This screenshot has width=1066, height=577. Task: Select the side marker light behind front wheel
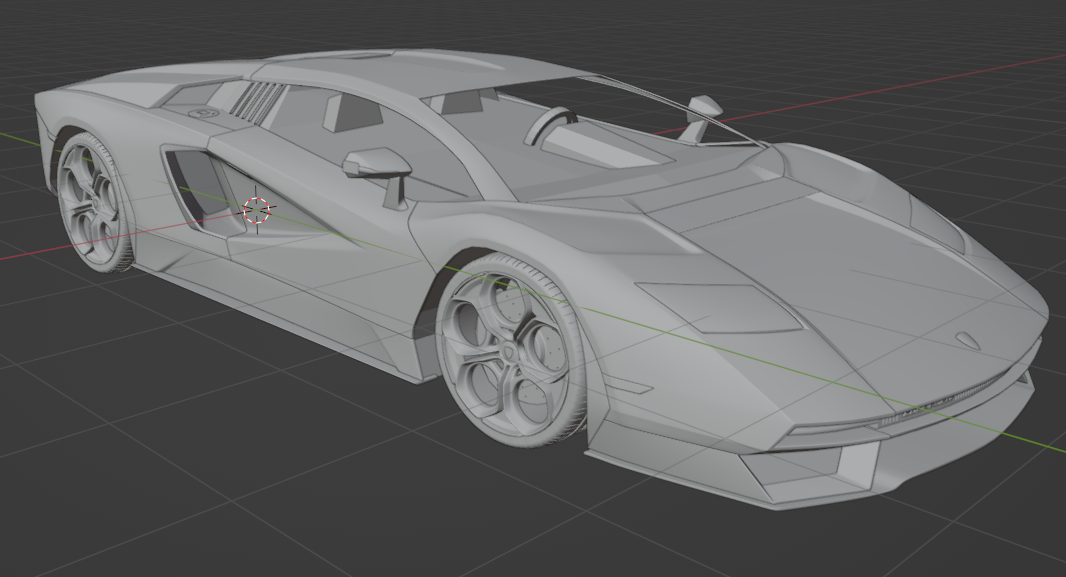click(630, 385)
